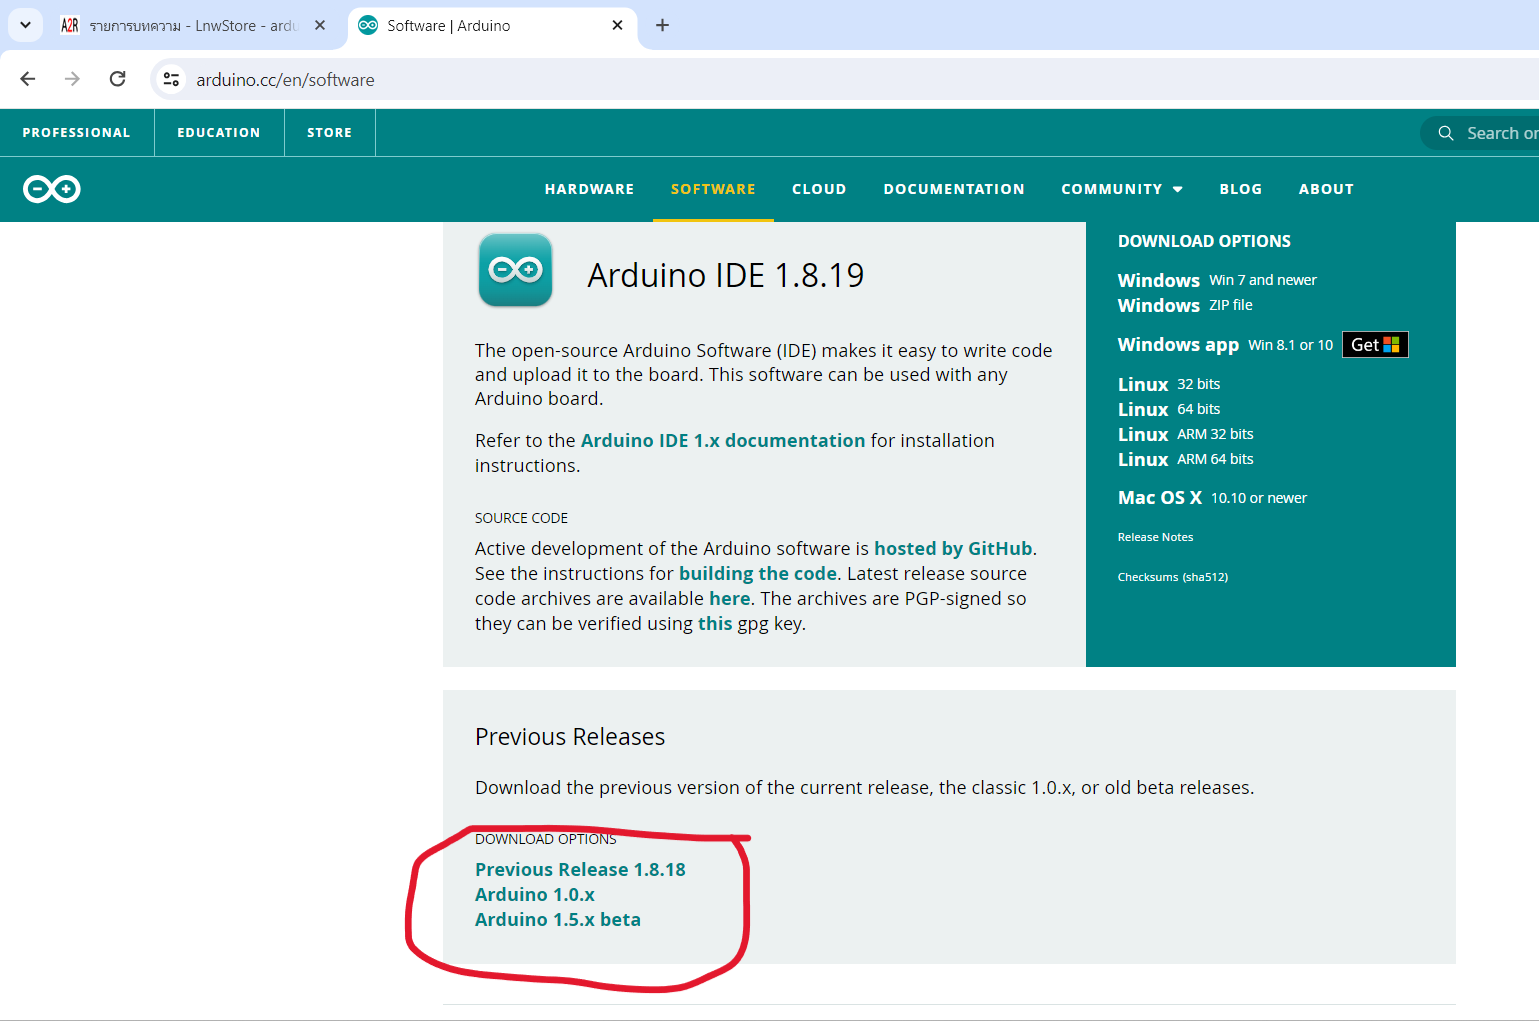Viewport: 1539px width, 1021px height.
Task: Open a new browser tab
Action: (662, 25)
